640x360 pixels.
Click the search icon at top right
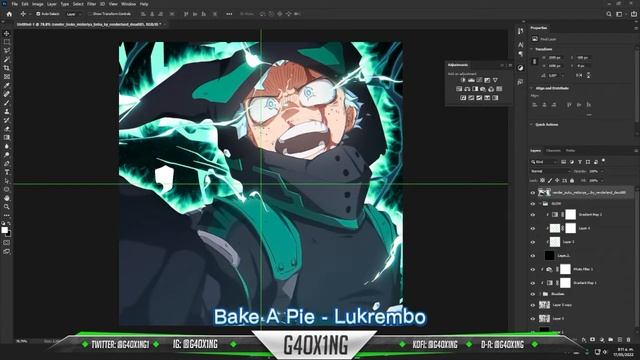coord(609,14)
